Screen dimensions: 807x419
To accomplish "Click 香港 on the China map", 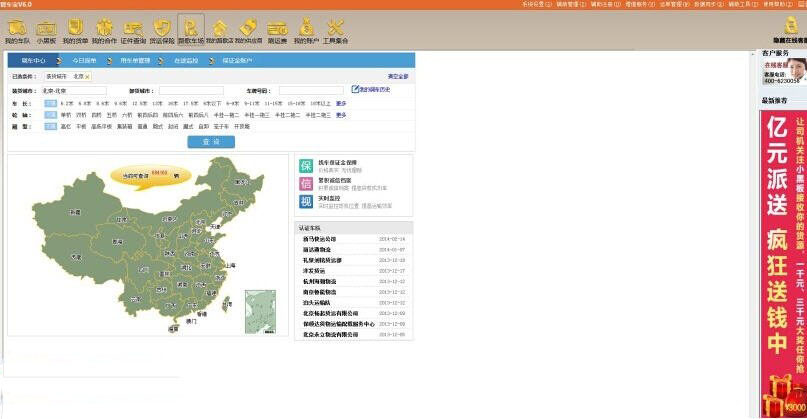I will (x=202, y=313).
